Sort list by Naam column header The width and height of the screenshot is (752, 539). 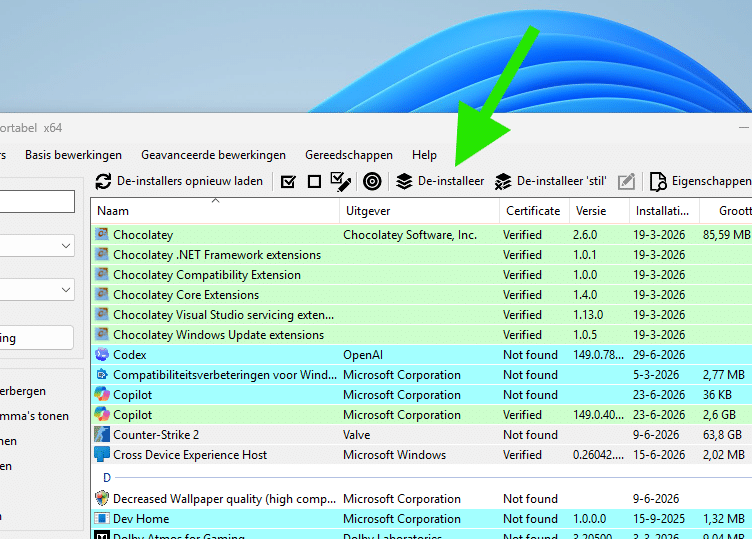point(215,211)
